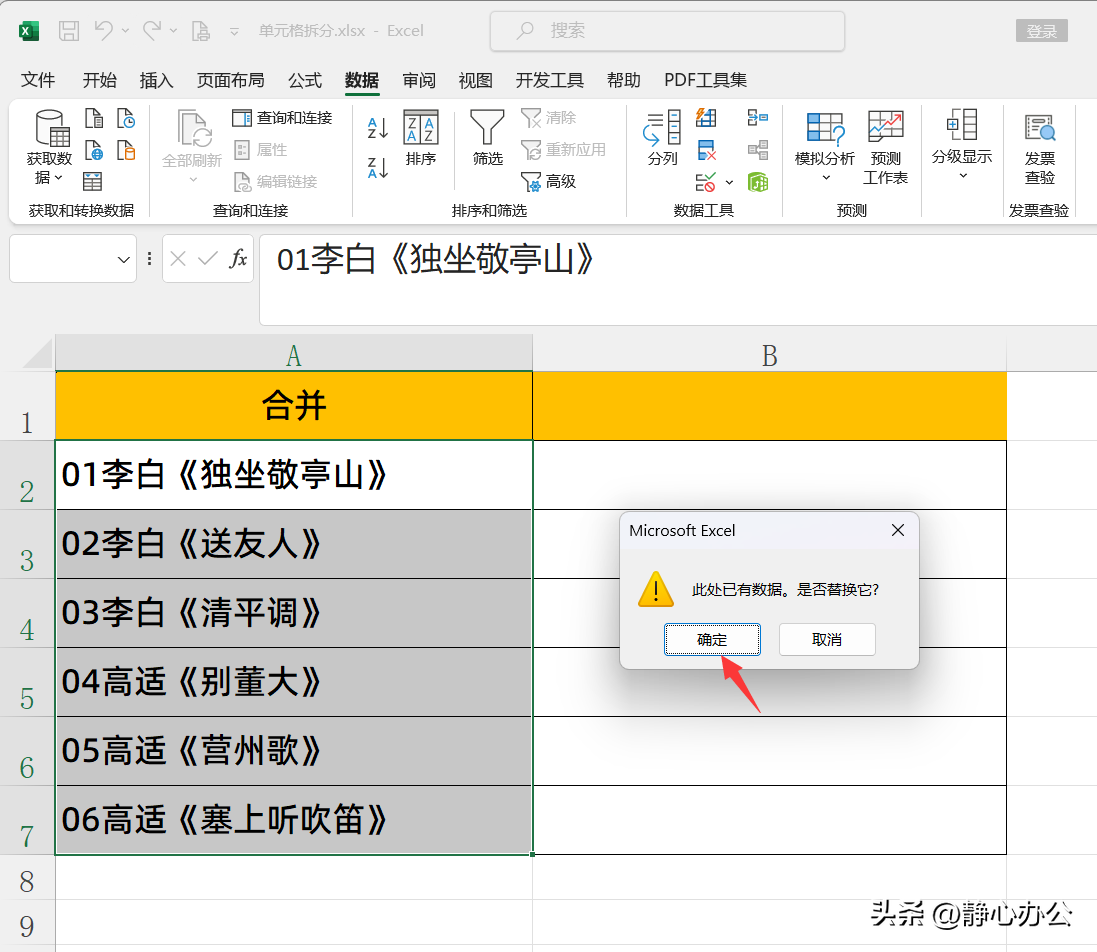Select cell with 02李白《送友人》

(294, 544)
